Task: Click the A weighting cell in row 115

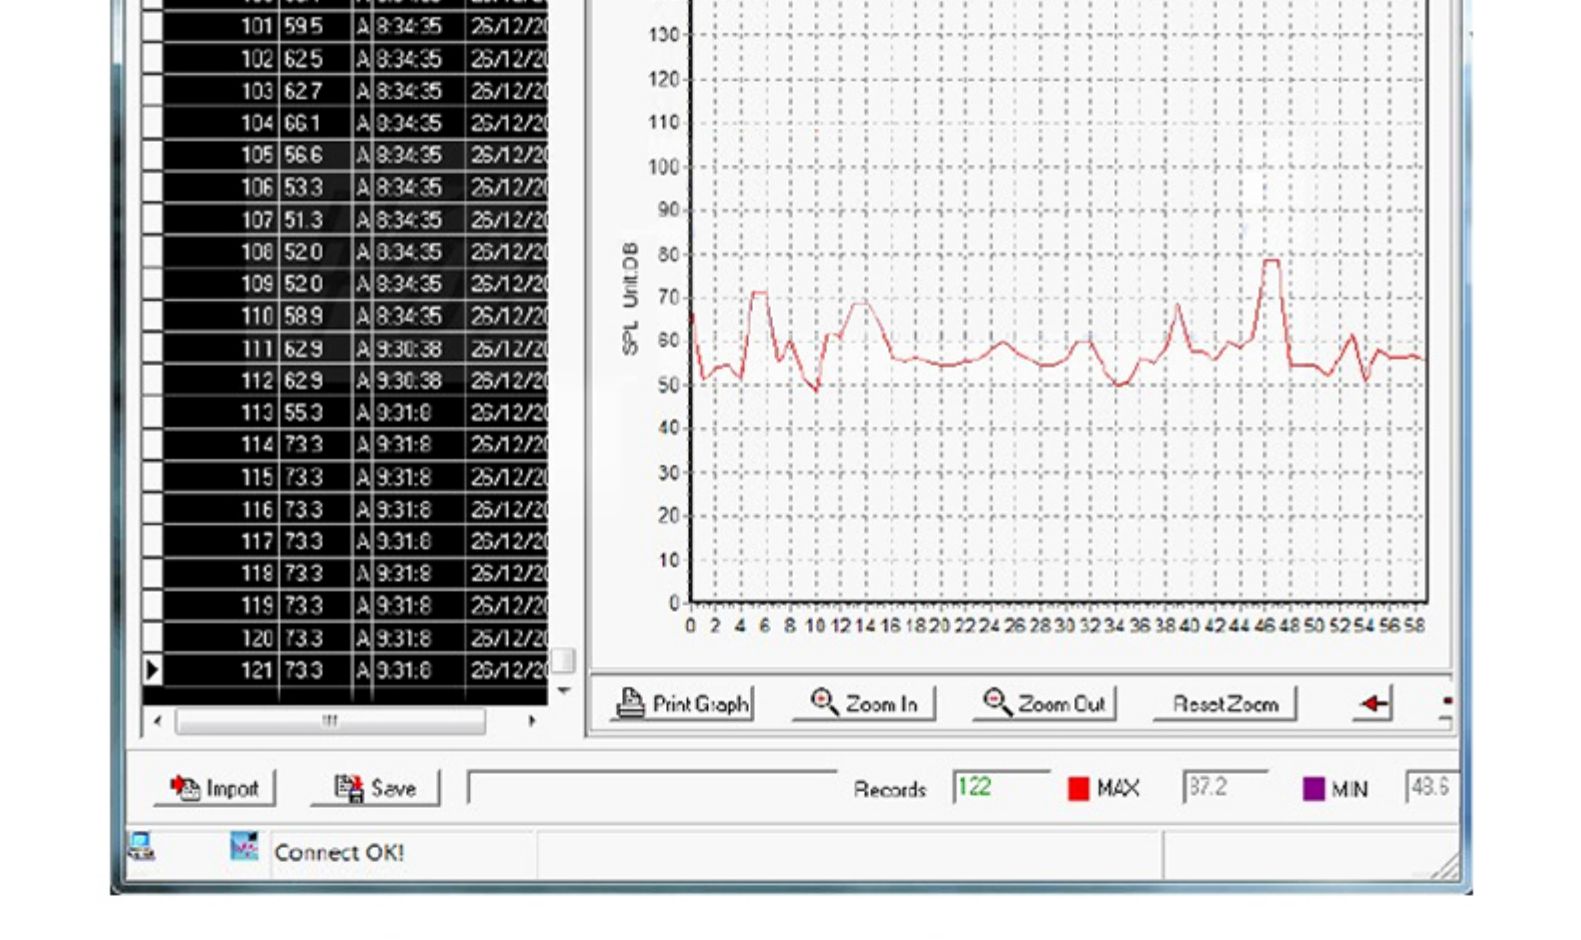Action: click(x=363, y=477)
